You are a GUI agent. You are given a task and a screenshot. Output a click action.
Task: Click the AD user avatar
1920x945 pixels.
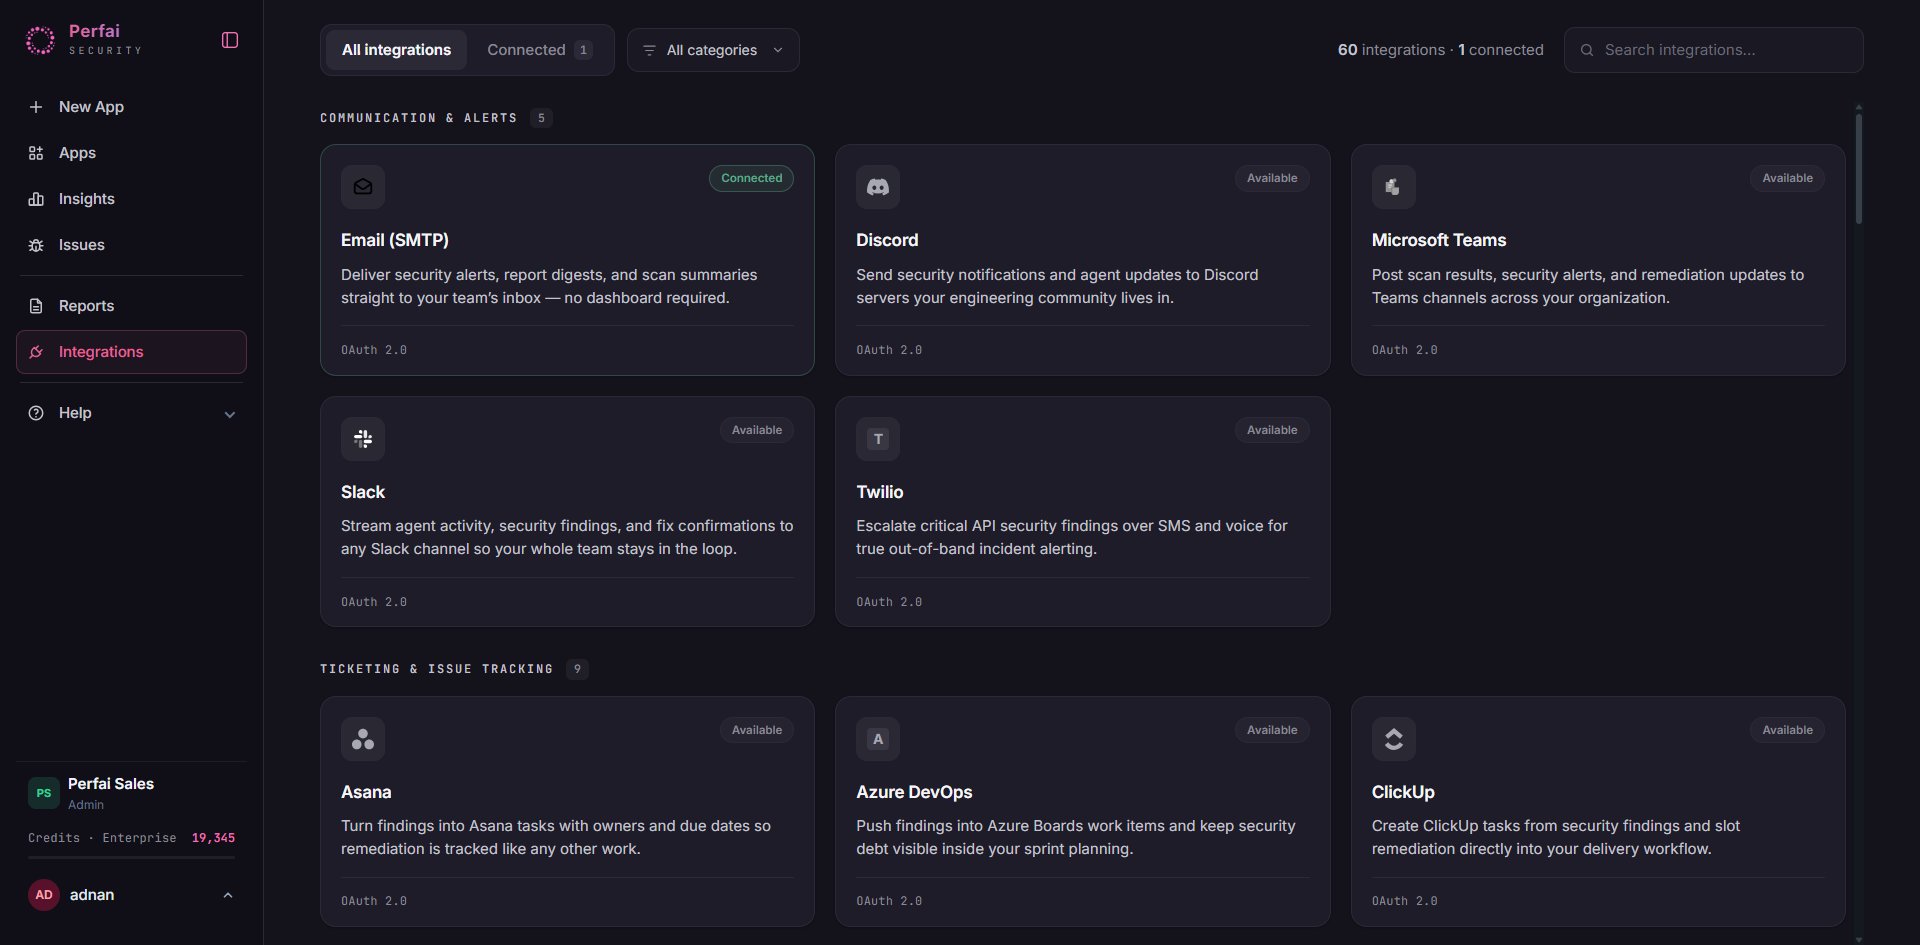(x=44, y=895)
